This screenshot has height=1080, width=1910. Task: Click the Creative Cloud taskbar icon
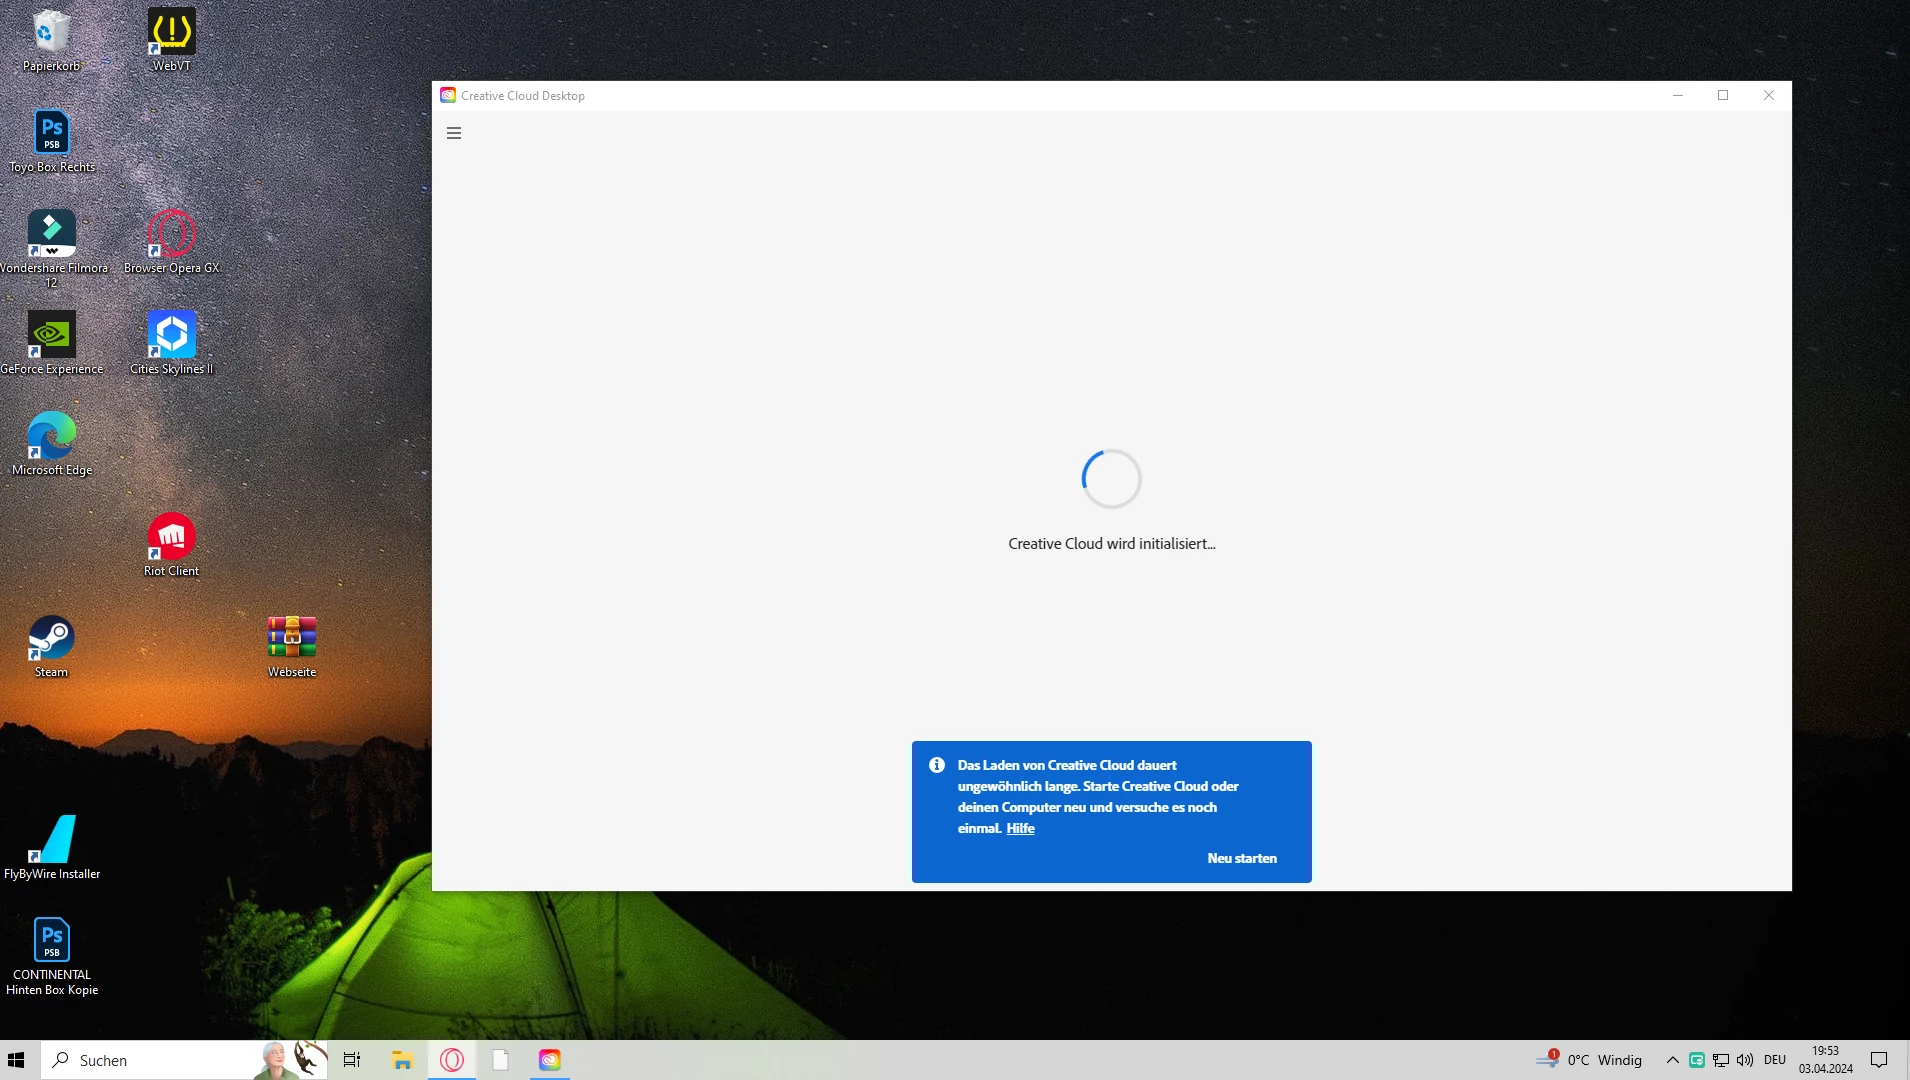(550, 1060)
